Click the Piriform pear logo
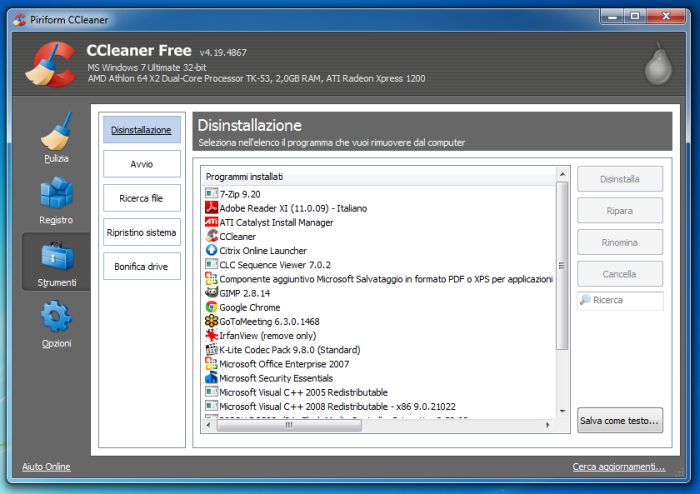Viewport: 700px width, 494px height. (658, 64)
